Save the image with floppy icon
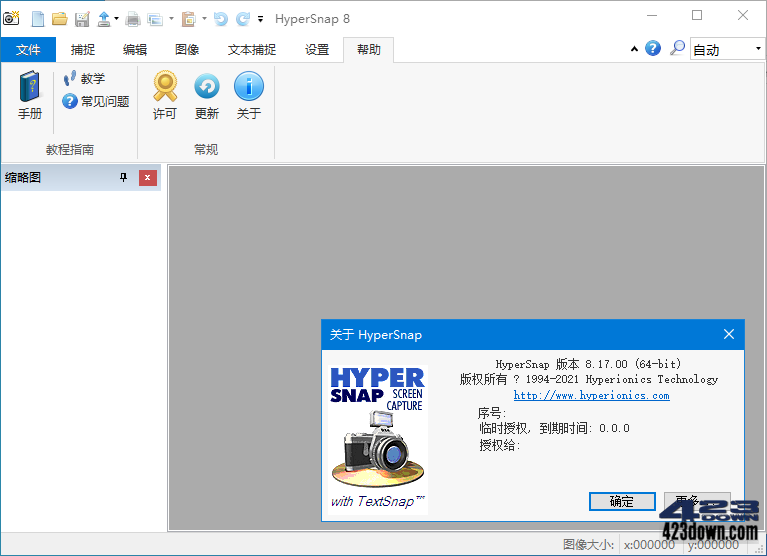This screenshot has width=767, height=556. pyautogui.click(x=82, y=19)
